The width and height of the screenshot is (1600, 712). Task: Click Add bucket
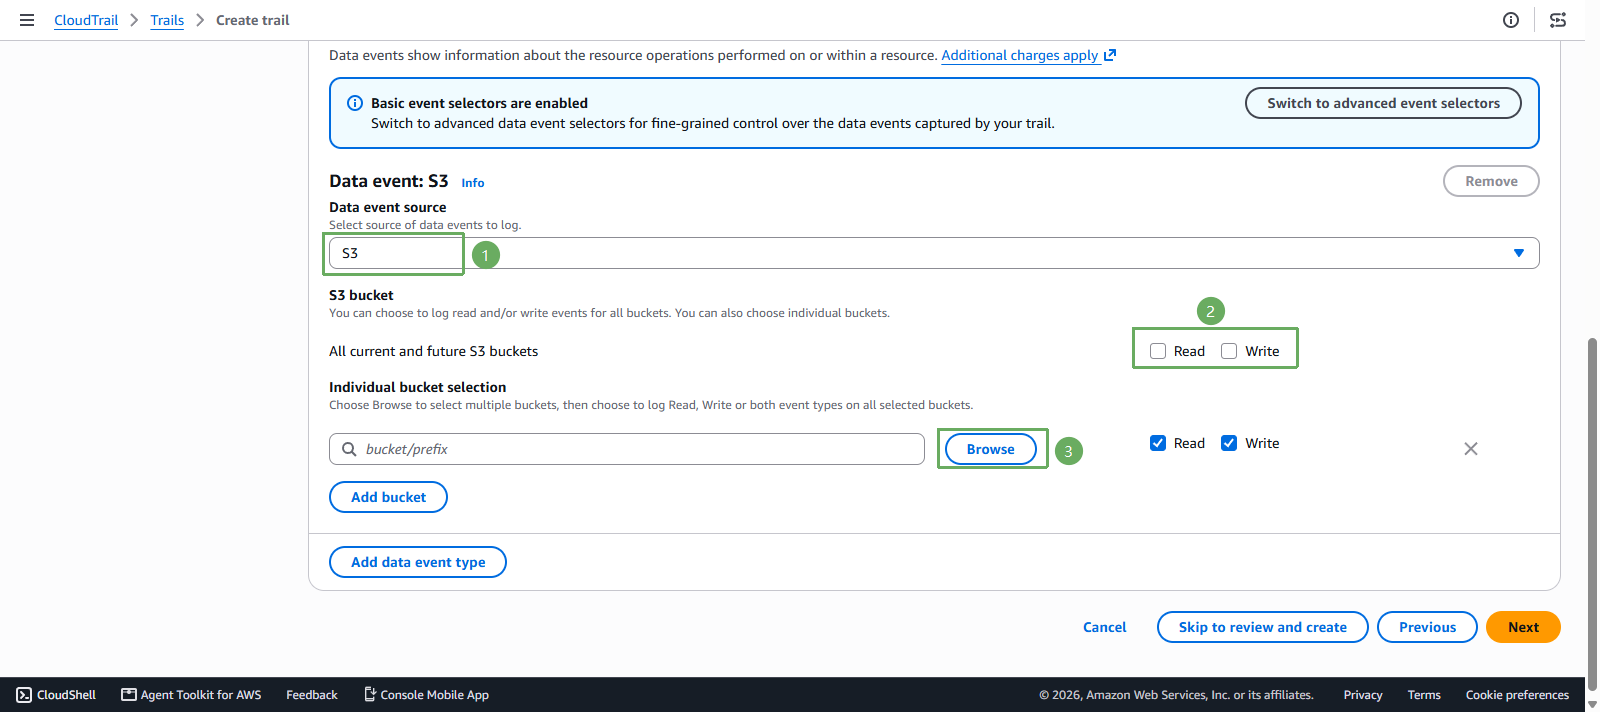click(388, 497)
